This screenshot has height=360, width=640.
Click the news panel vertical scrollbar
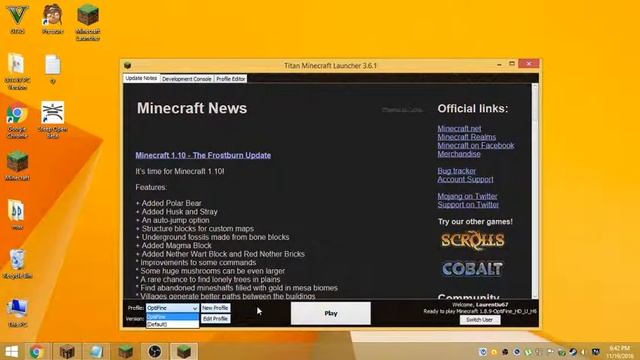tap(535, 191)
